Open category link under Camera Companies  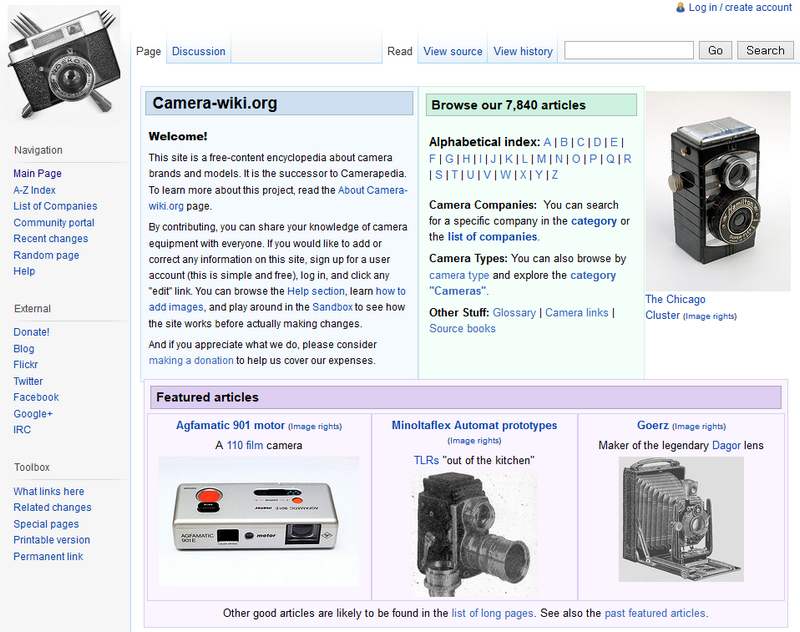(594, 221)
